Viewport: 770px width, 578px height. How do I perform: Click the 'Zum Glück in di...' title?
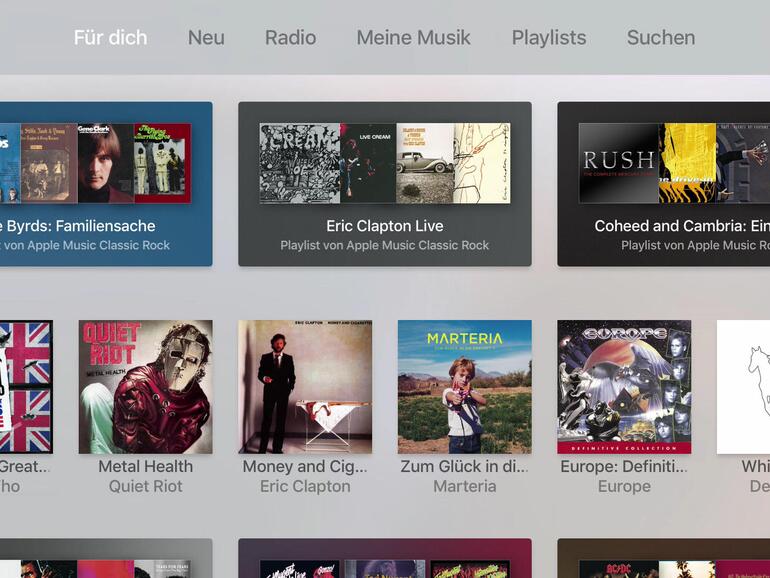pos(465,466)
